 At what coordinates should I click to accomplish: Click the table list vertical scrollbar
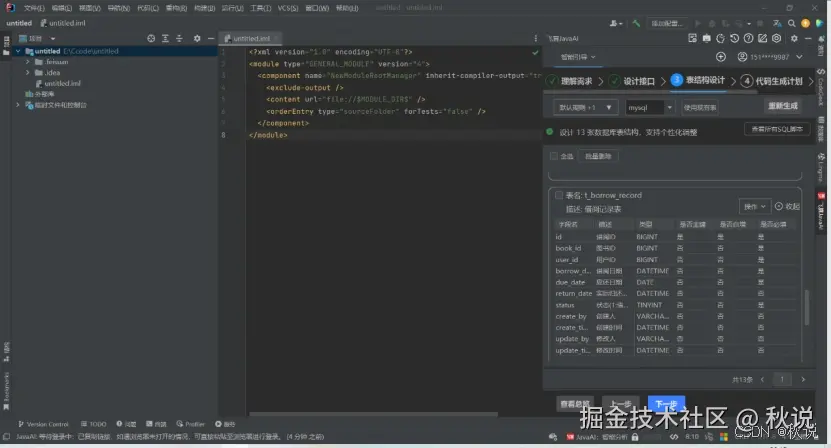point(807,307)
